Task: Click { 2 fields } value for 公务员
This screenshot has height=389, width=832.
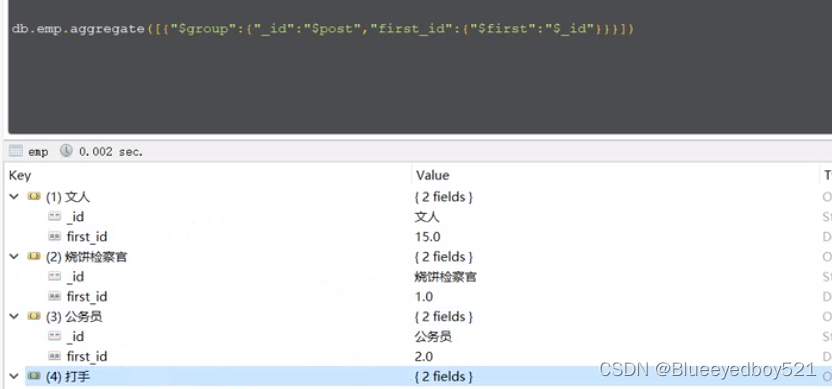Action: (x=444, y=317)
